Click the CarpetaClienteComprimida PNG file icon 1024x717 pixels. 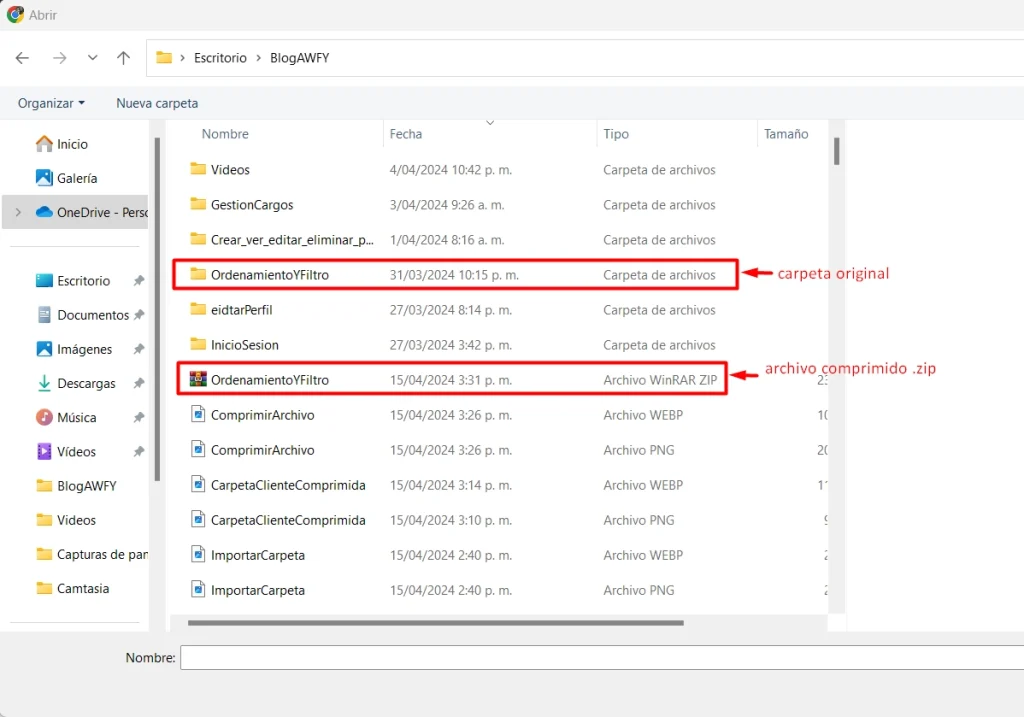[x=198, y=519]
